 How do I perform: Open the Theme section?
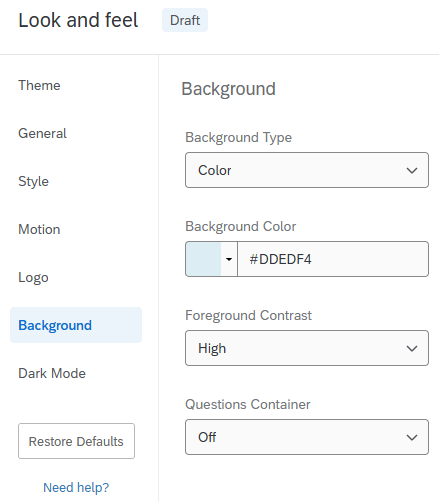pos(39,85)
